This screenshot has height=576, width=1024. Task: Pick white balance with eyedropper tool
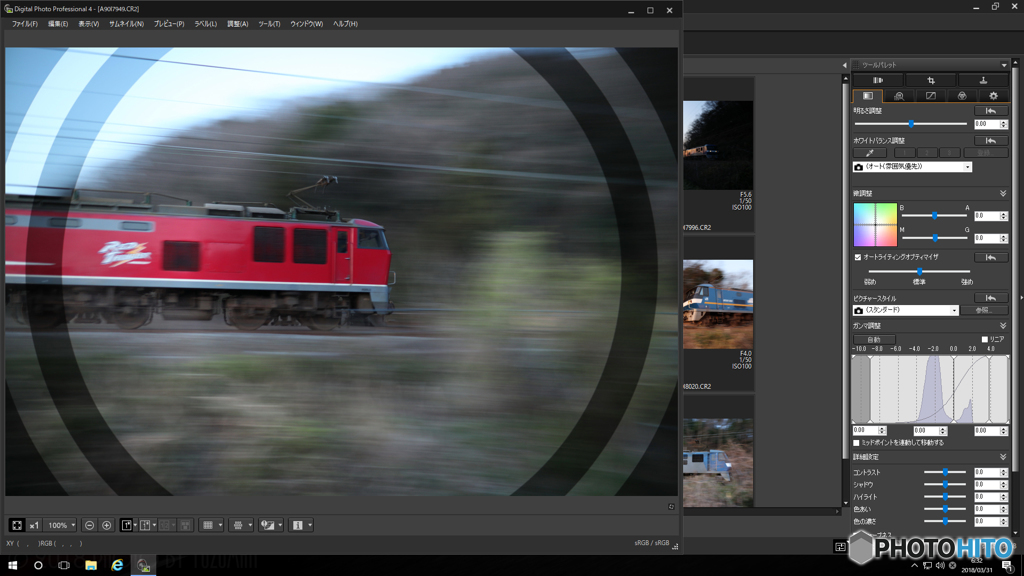coord(870,153)
